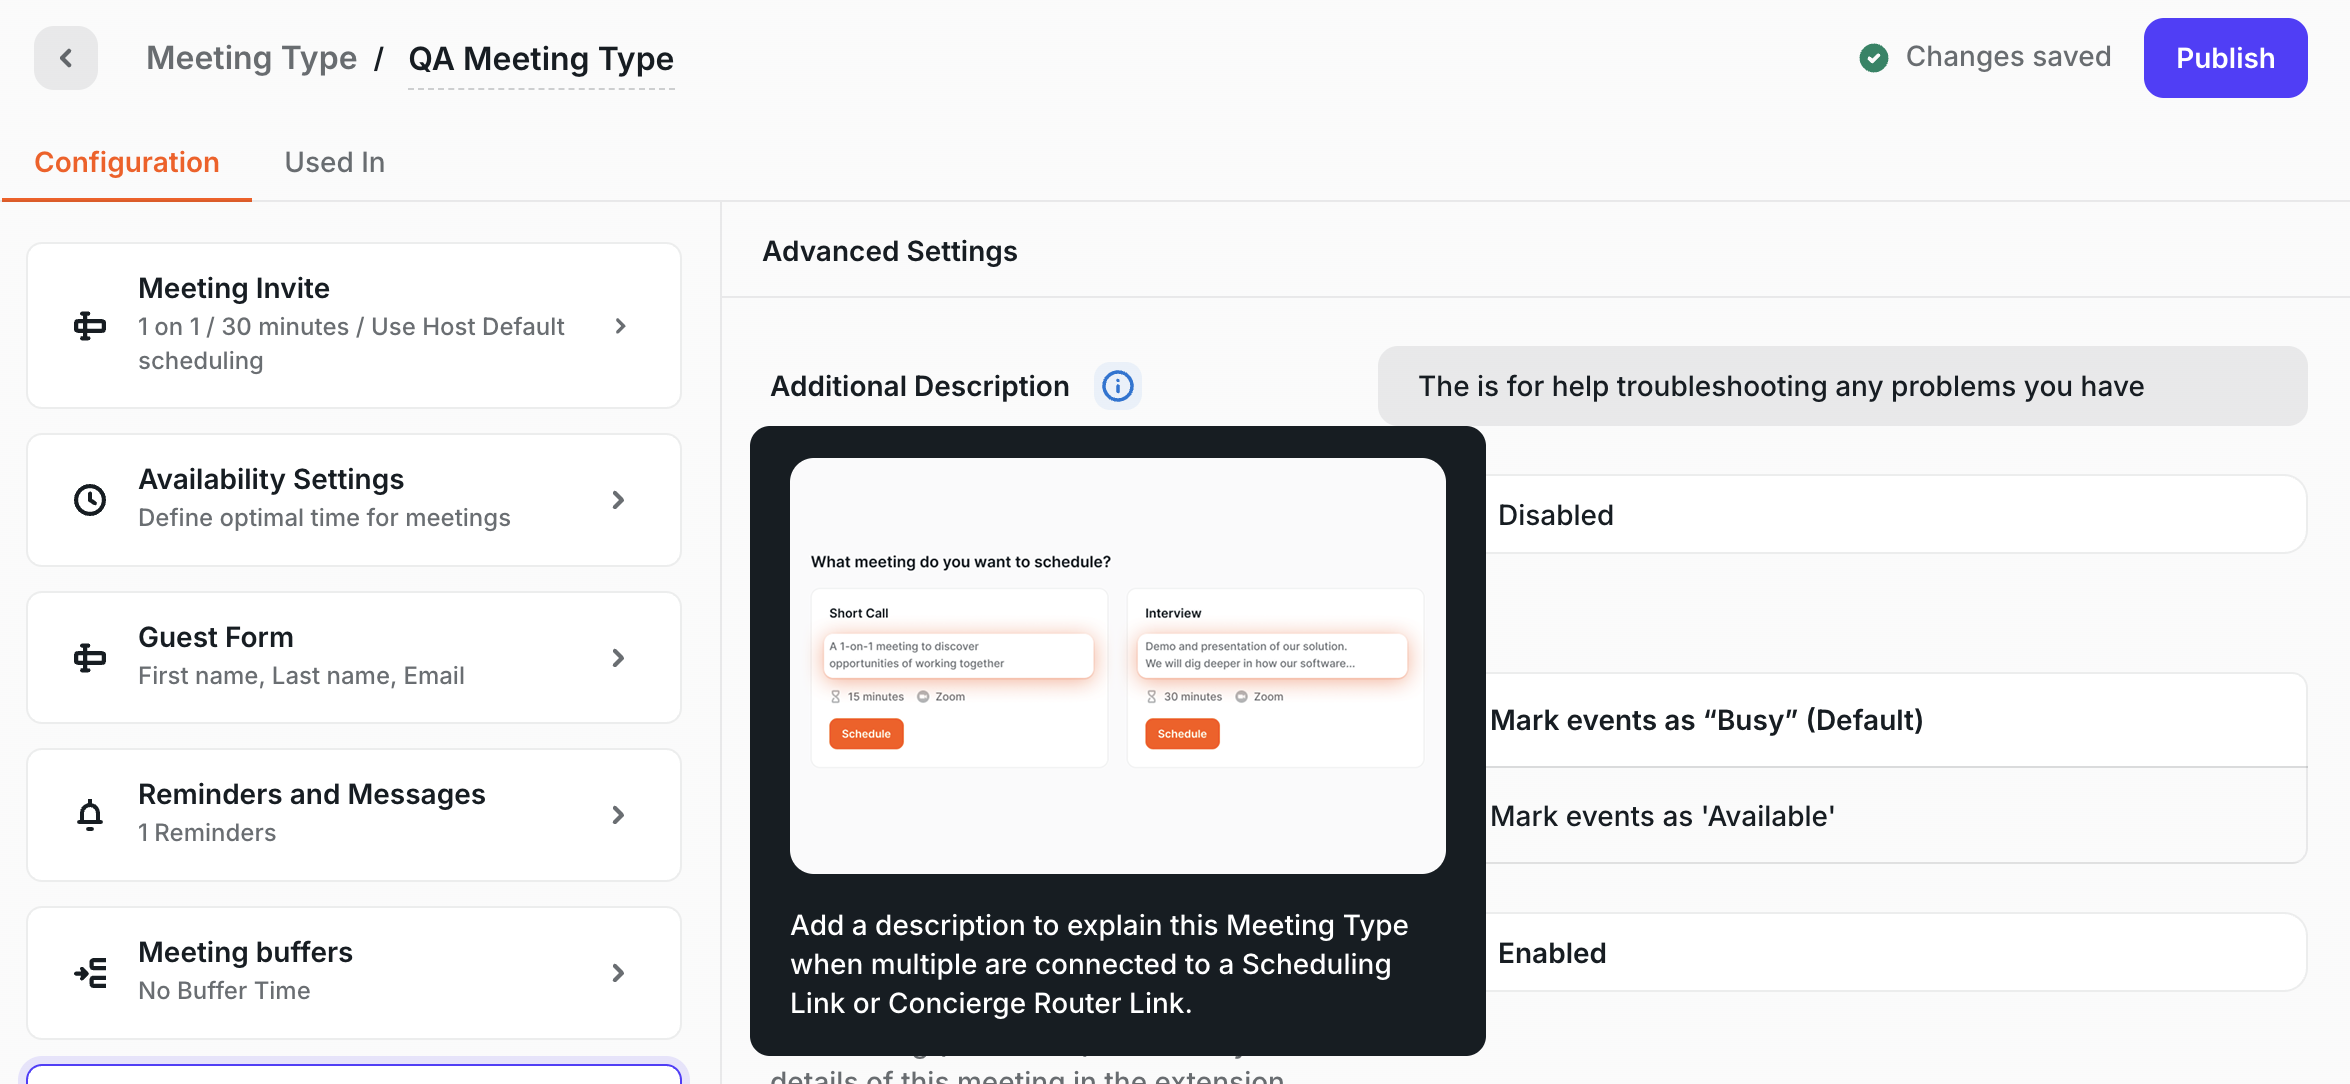Click the Additional Description info icon
The height and width of the screenshot is (1084, 2350).
[1117, 386]
